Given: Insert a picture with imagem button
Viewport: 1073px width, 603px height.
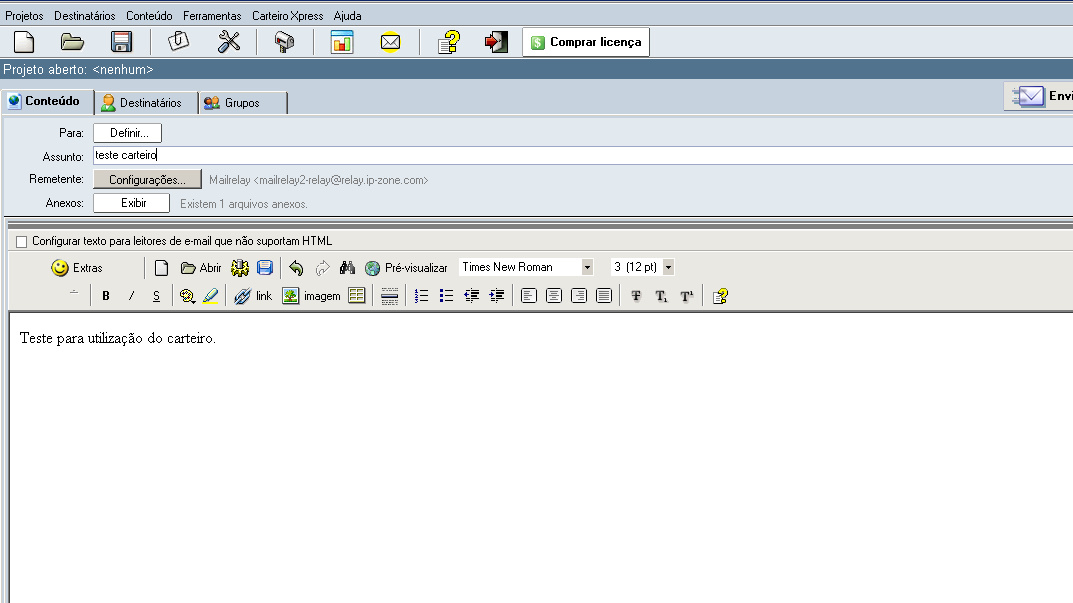Looking at the screenshot, I should pyautogui.click(x=311, y=296).
